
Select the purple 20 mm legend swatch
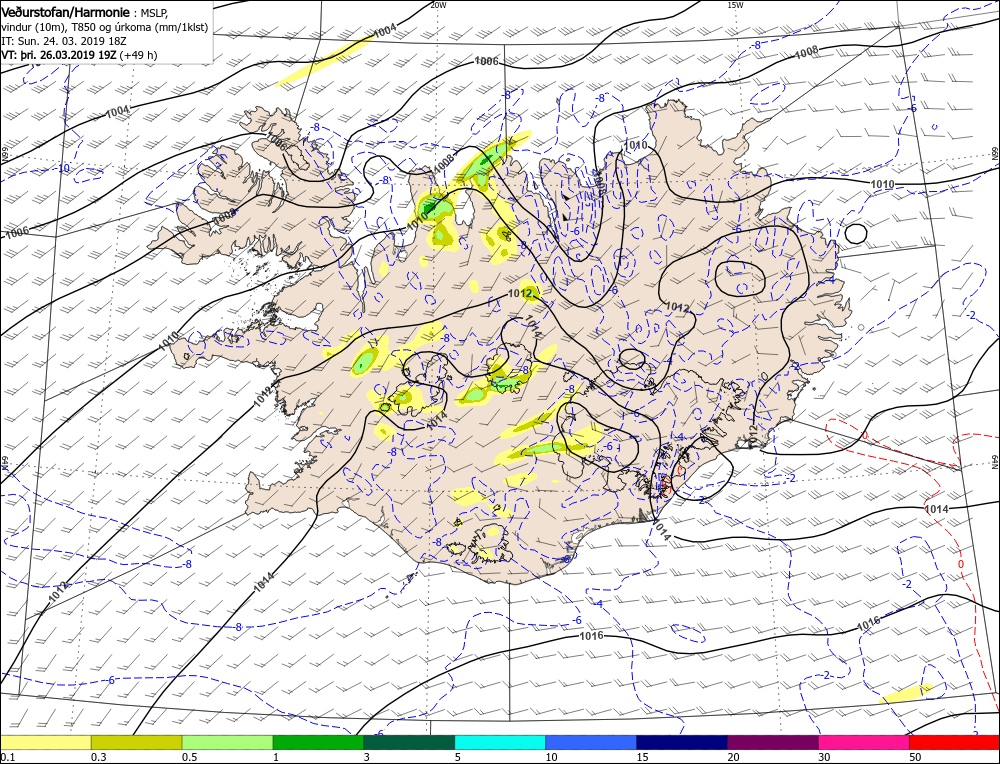coord(772,742)
